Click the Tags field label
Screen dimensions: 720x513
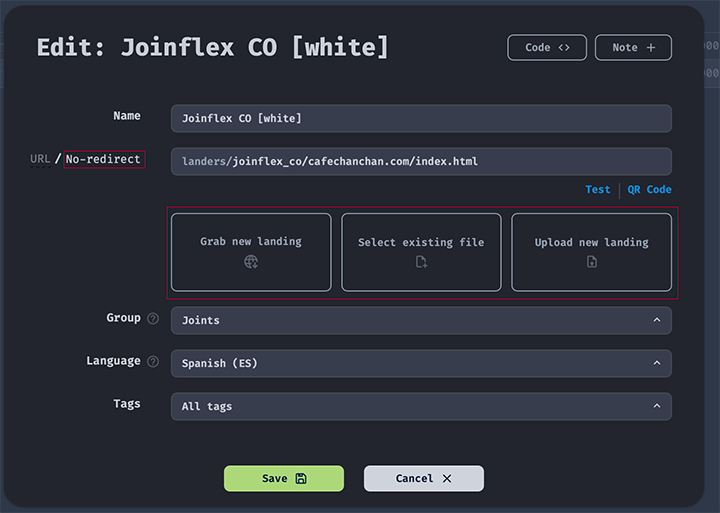coord(127,404)
